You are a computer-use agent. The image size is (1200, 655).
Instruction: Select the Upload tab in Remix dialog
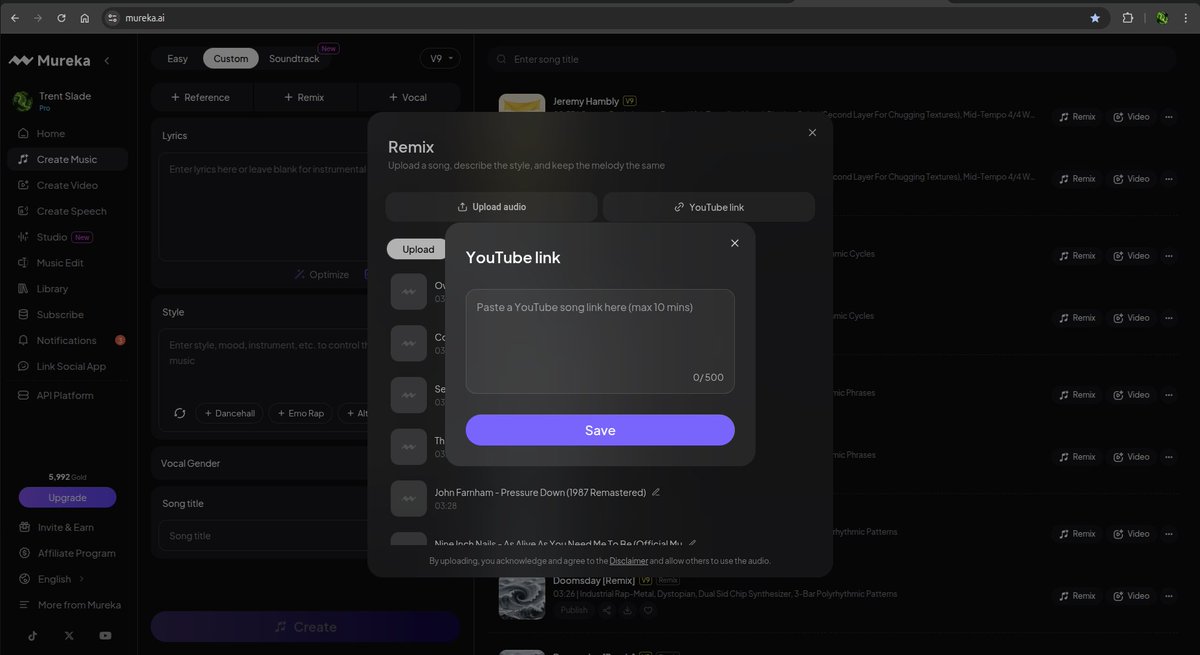[x=418, y=249]
